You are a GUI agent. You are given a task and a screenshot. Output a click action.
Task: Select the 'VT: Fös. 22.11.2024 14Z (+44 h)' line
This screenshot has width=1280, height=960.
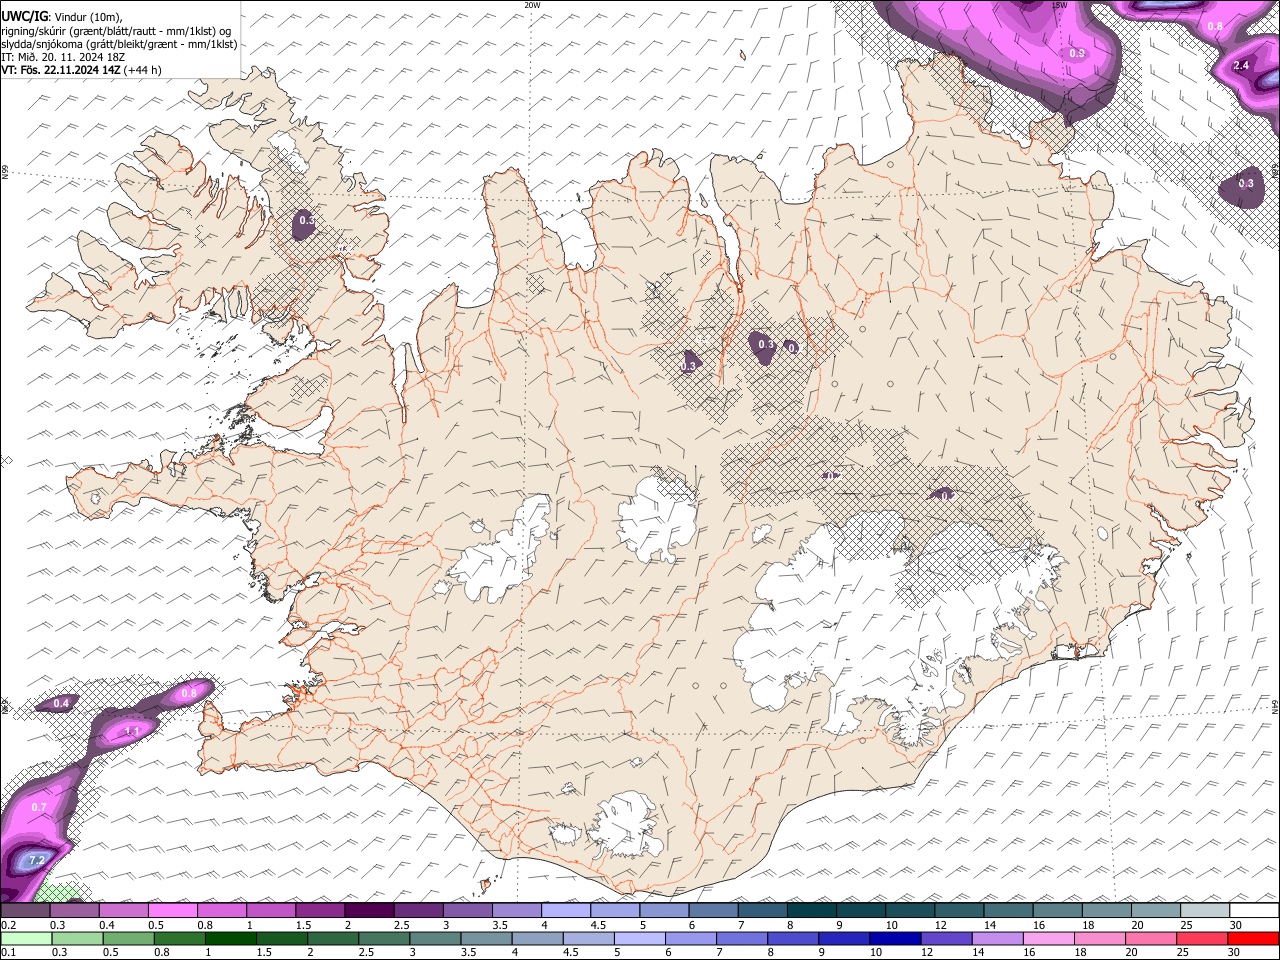[x=81, y=70]
